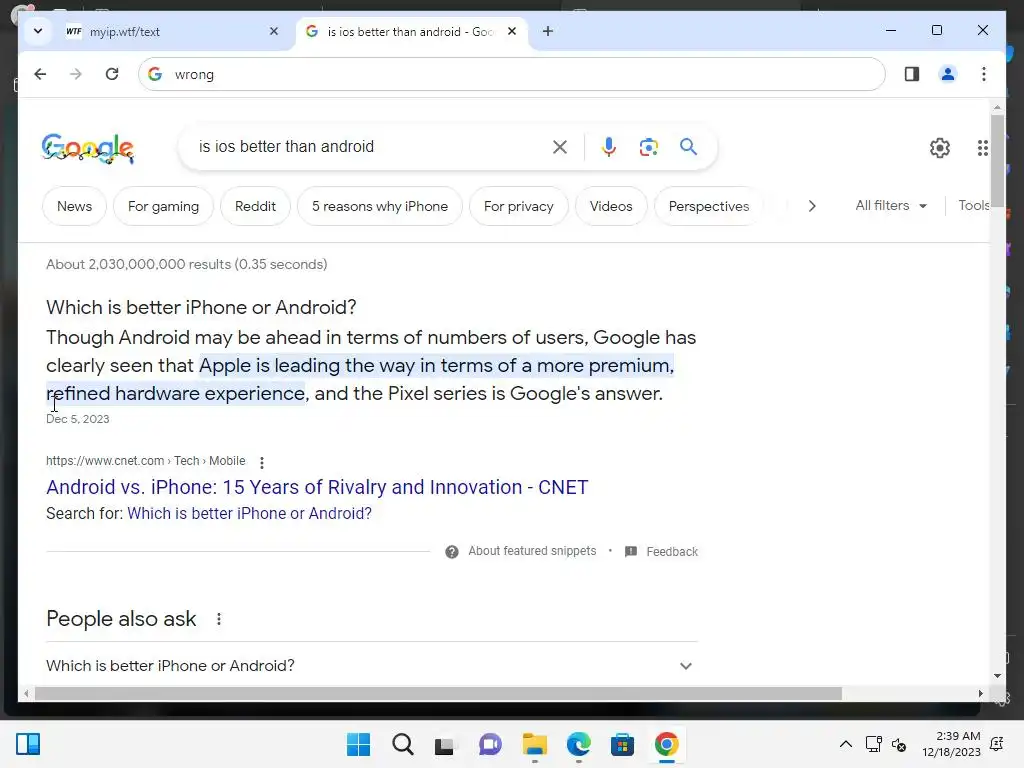Viewport: 1024px width, 768px height.
Task: Select the '5 reasons why iPhone' chip
Action: [x=379, y=206]
